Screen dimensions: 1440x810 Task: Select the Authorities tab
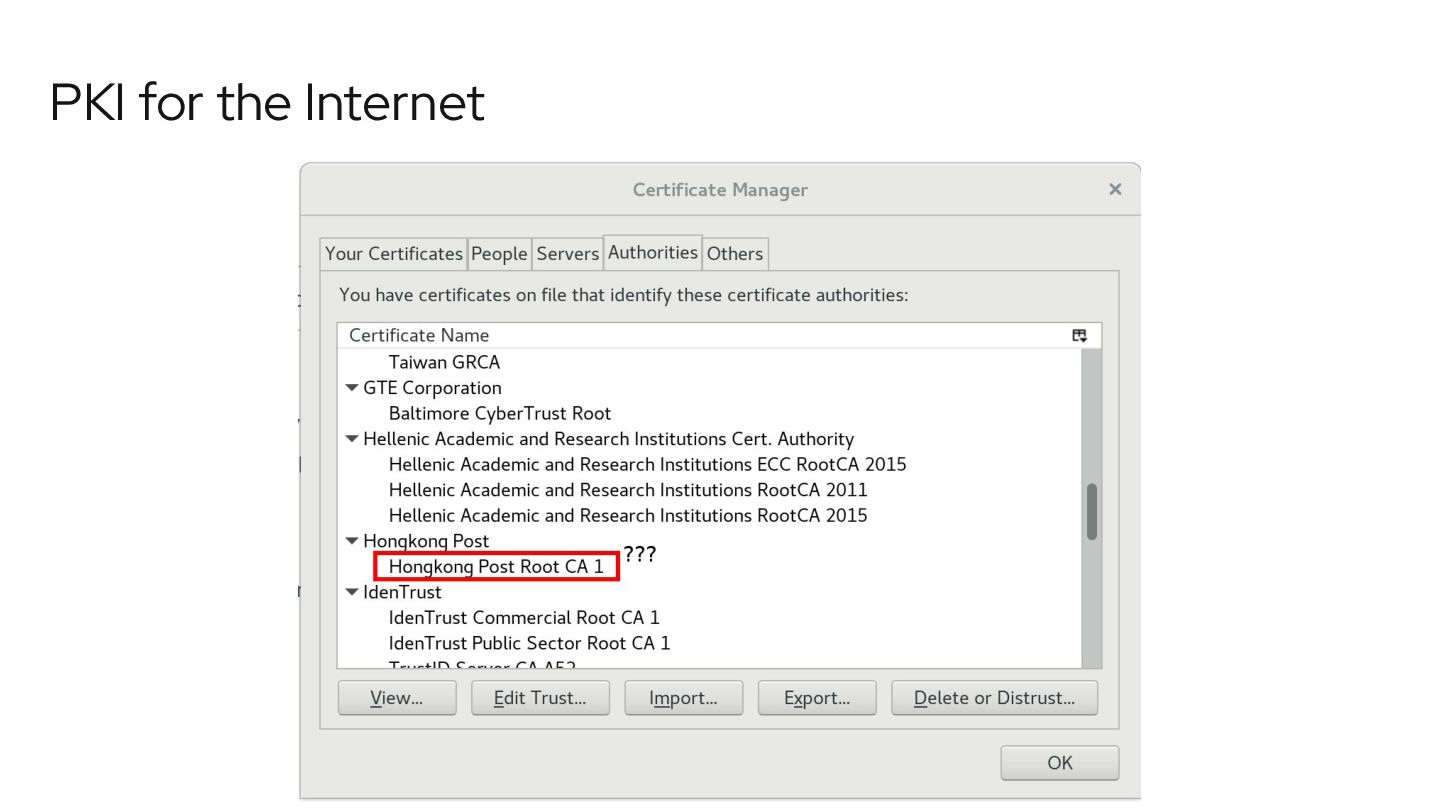(653, 253)
